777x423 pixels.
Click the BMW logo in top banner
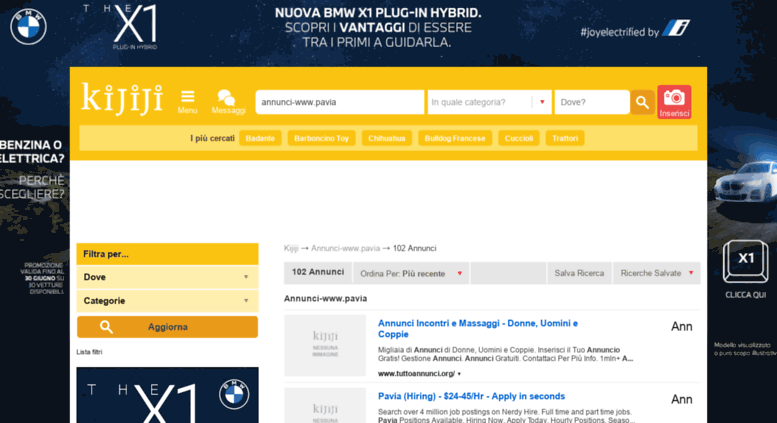pyautogui.click(x=28, y=27)
